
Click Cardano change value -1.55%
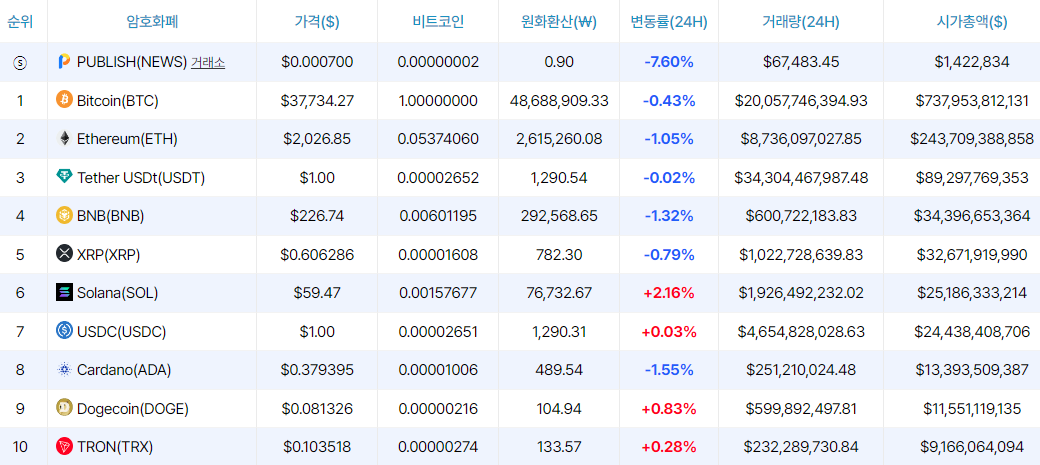669,370
